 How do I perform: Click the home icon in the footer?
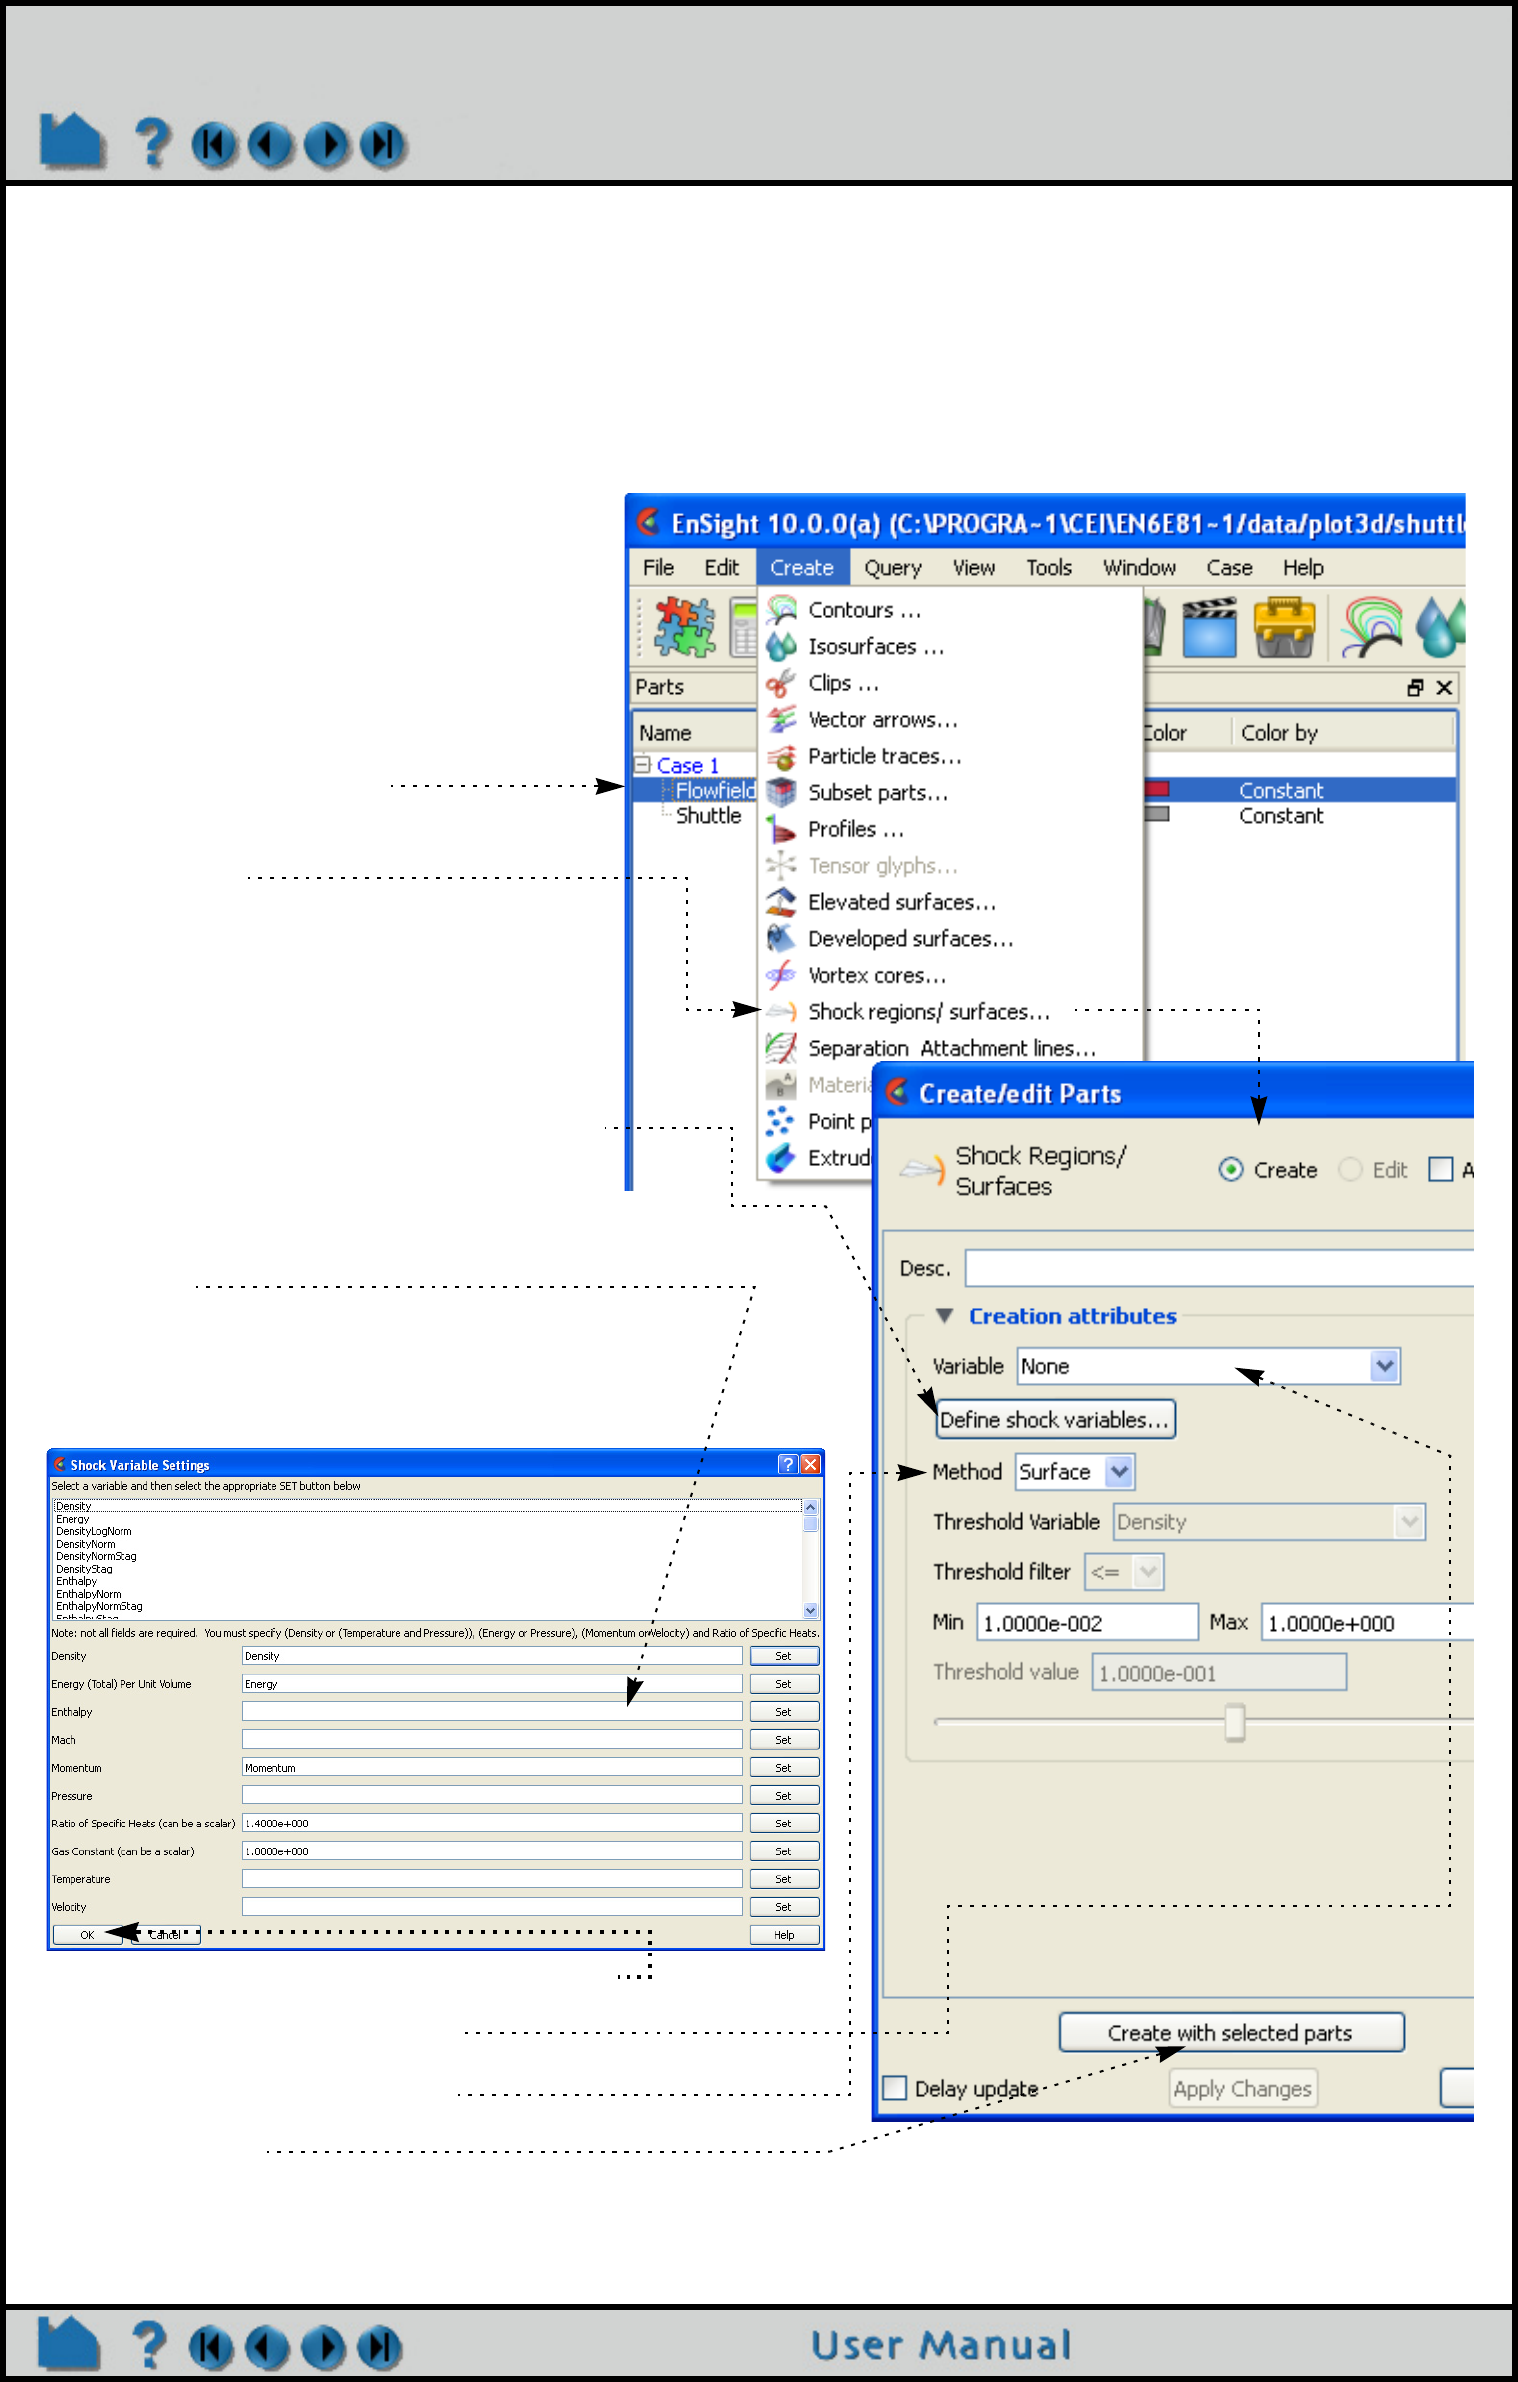pos(68,2344)
